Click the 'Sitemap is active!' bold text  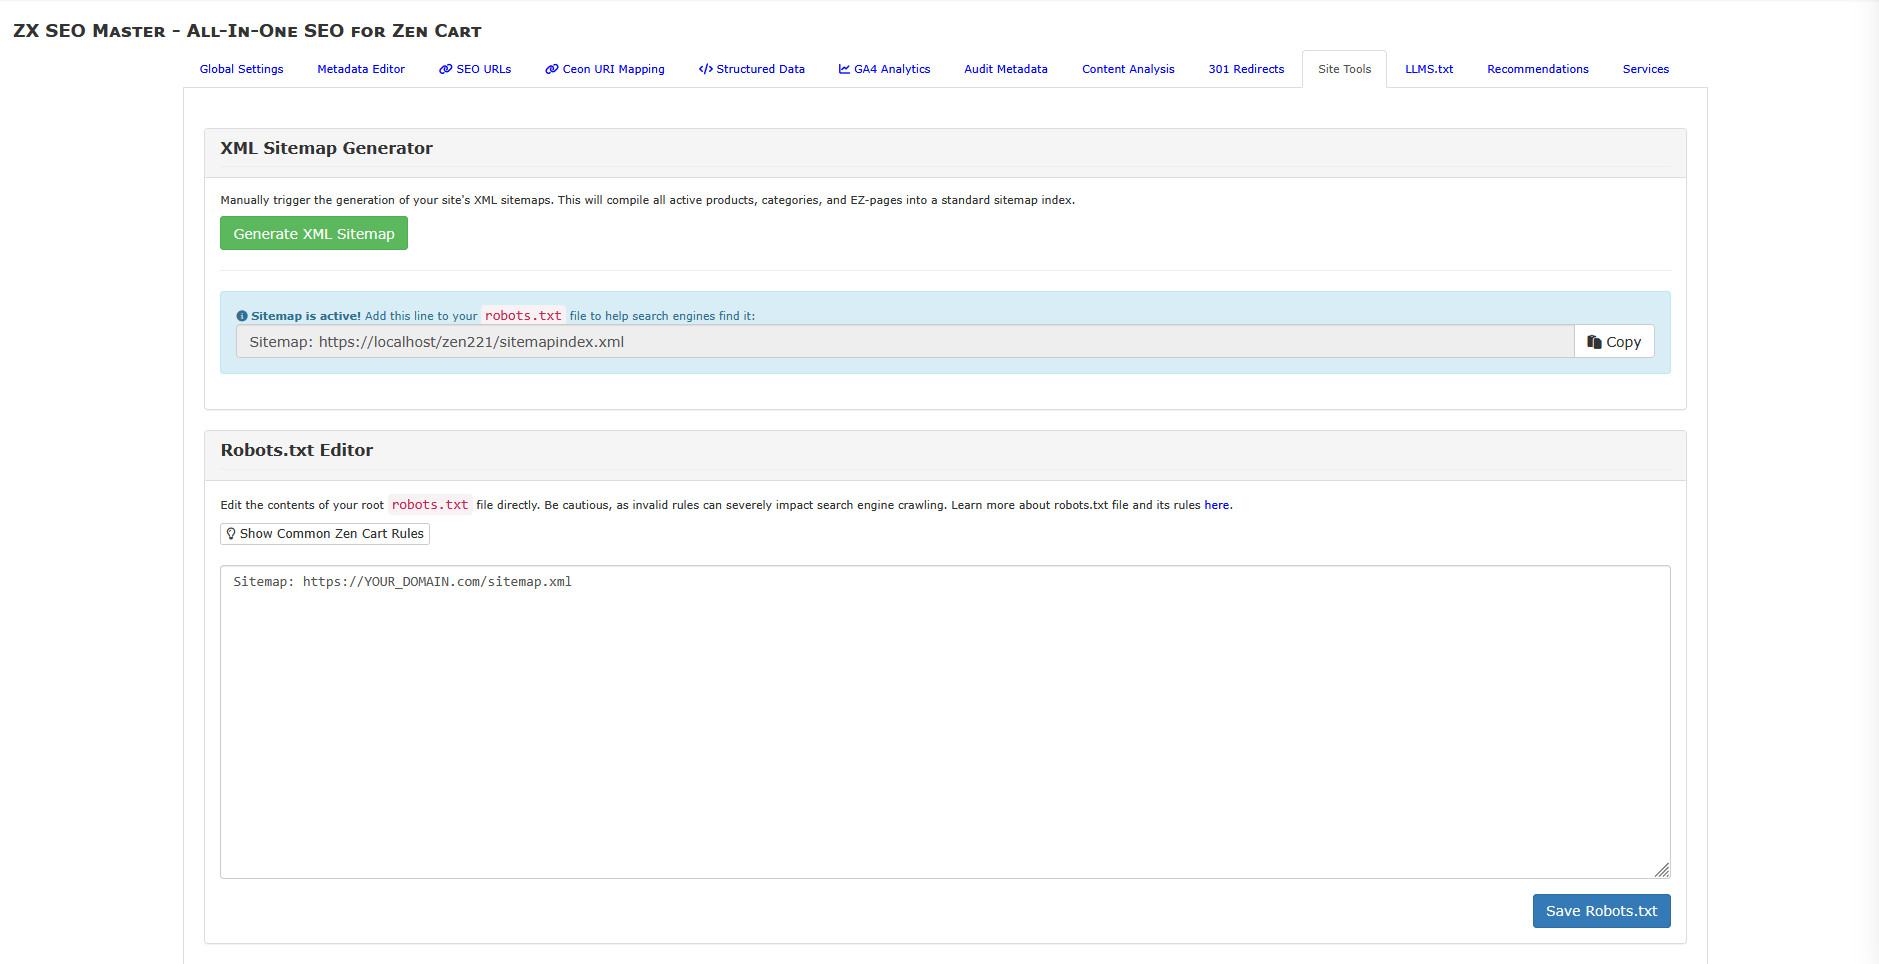[x=306, y=316]
